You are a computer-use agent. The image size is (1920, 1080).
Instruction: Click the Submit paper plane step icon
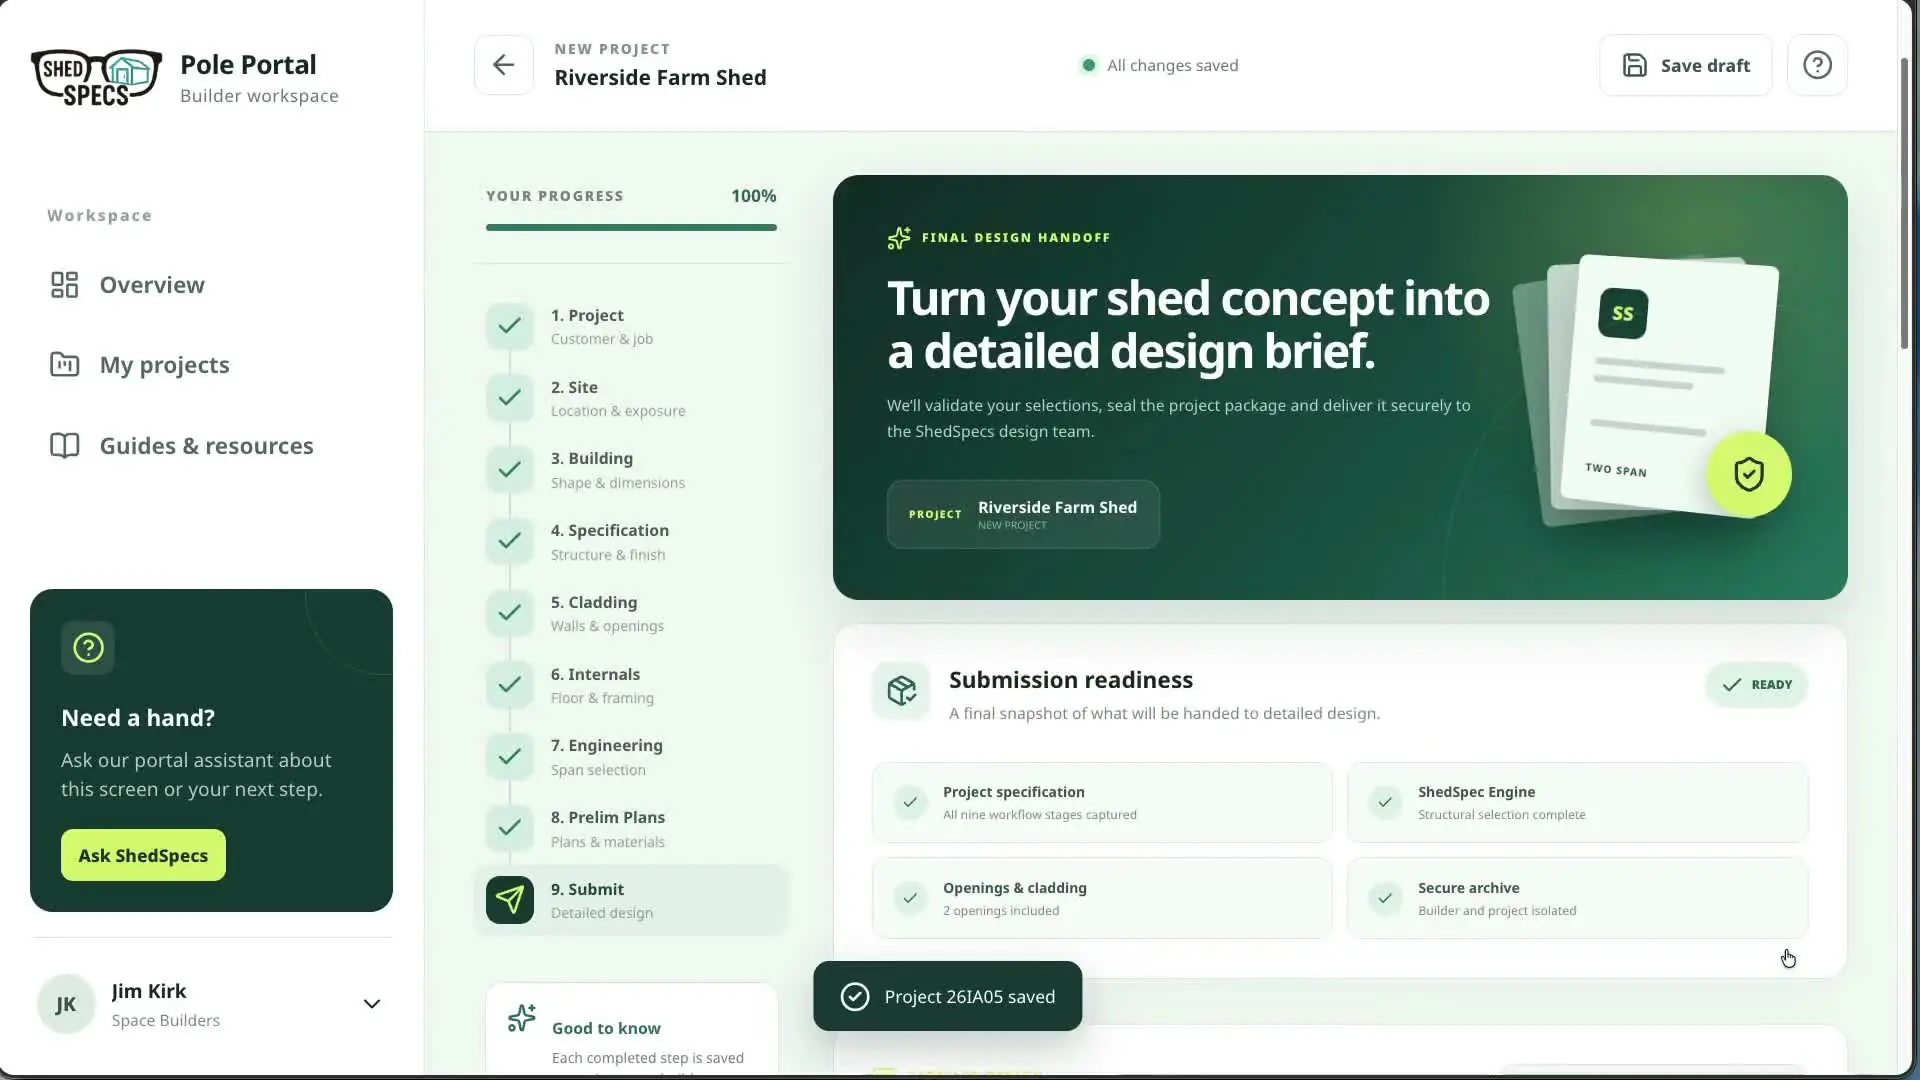tap(510, 900)
